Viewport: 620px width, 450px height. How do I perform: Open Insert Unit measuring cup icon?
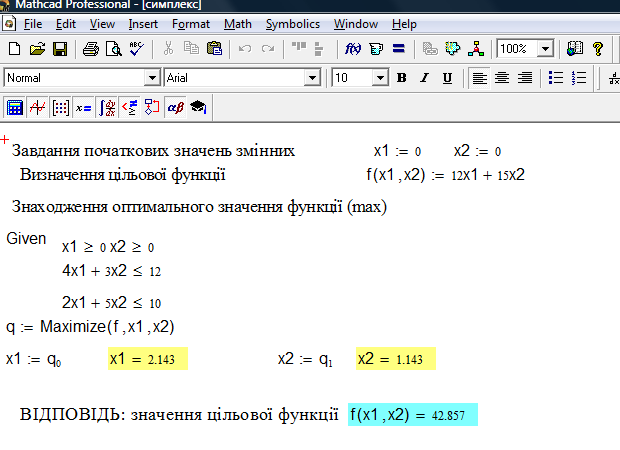376,49
